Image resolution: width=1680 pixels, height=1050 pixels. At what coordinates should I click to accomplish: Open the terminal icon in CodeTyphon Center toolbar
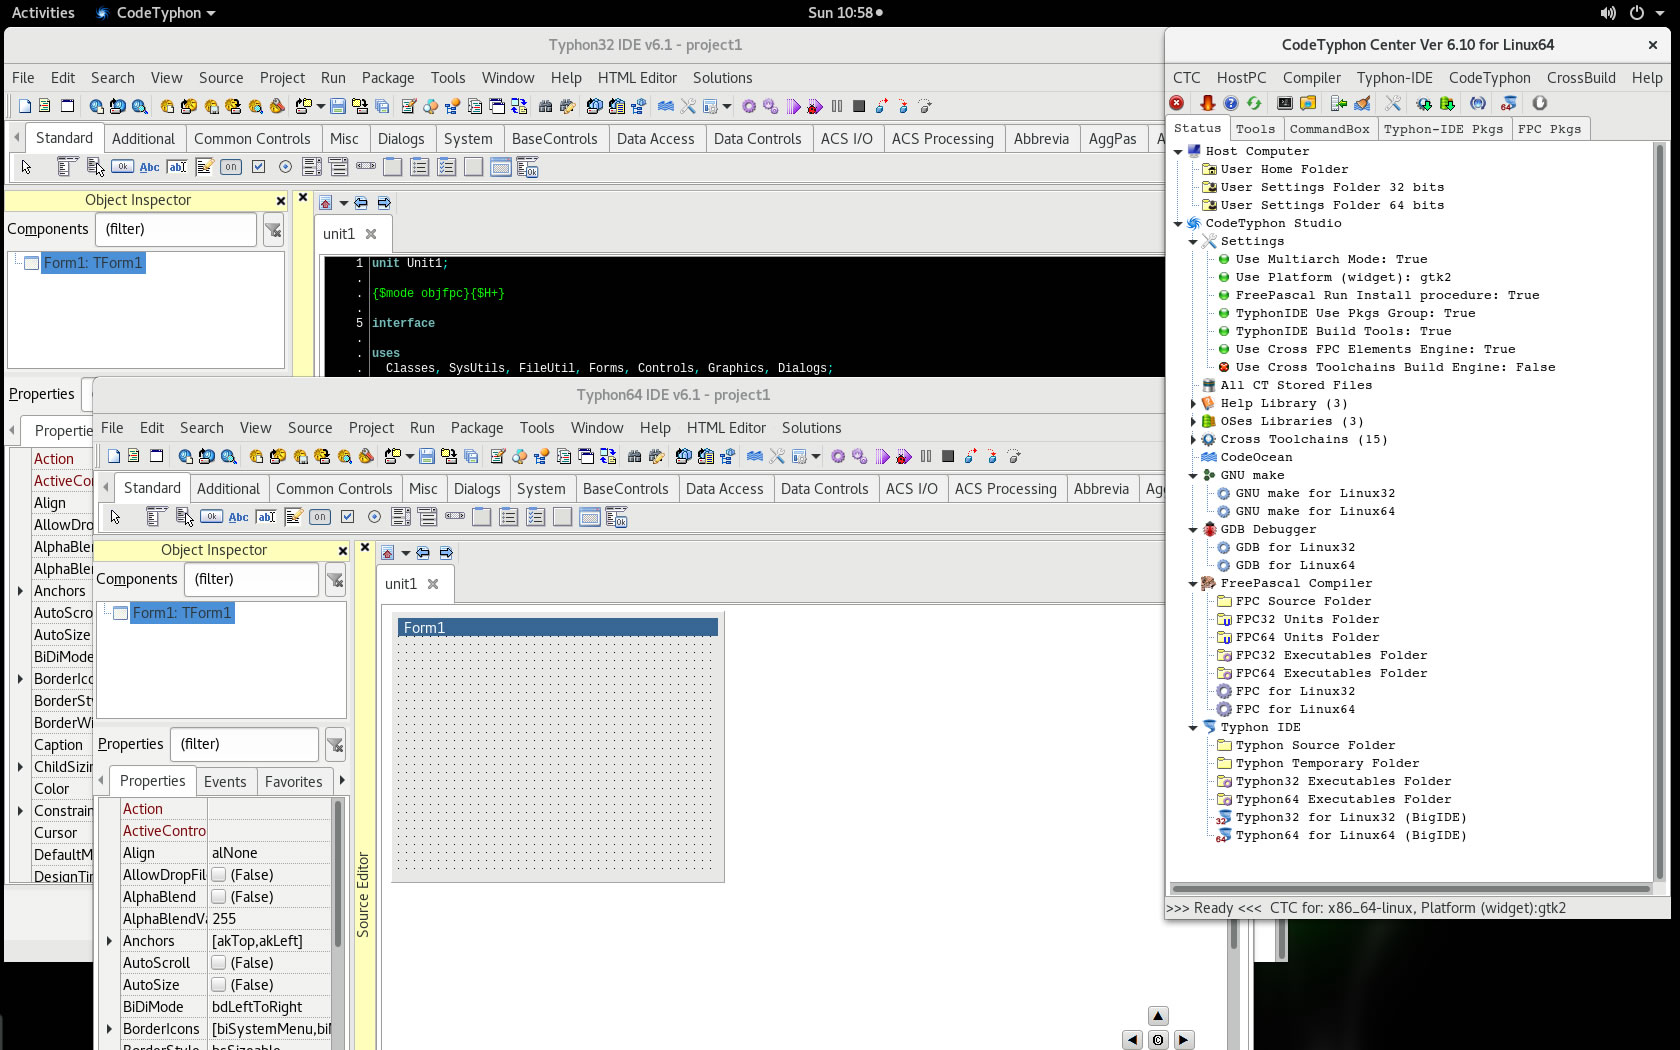pos(1285,103)
